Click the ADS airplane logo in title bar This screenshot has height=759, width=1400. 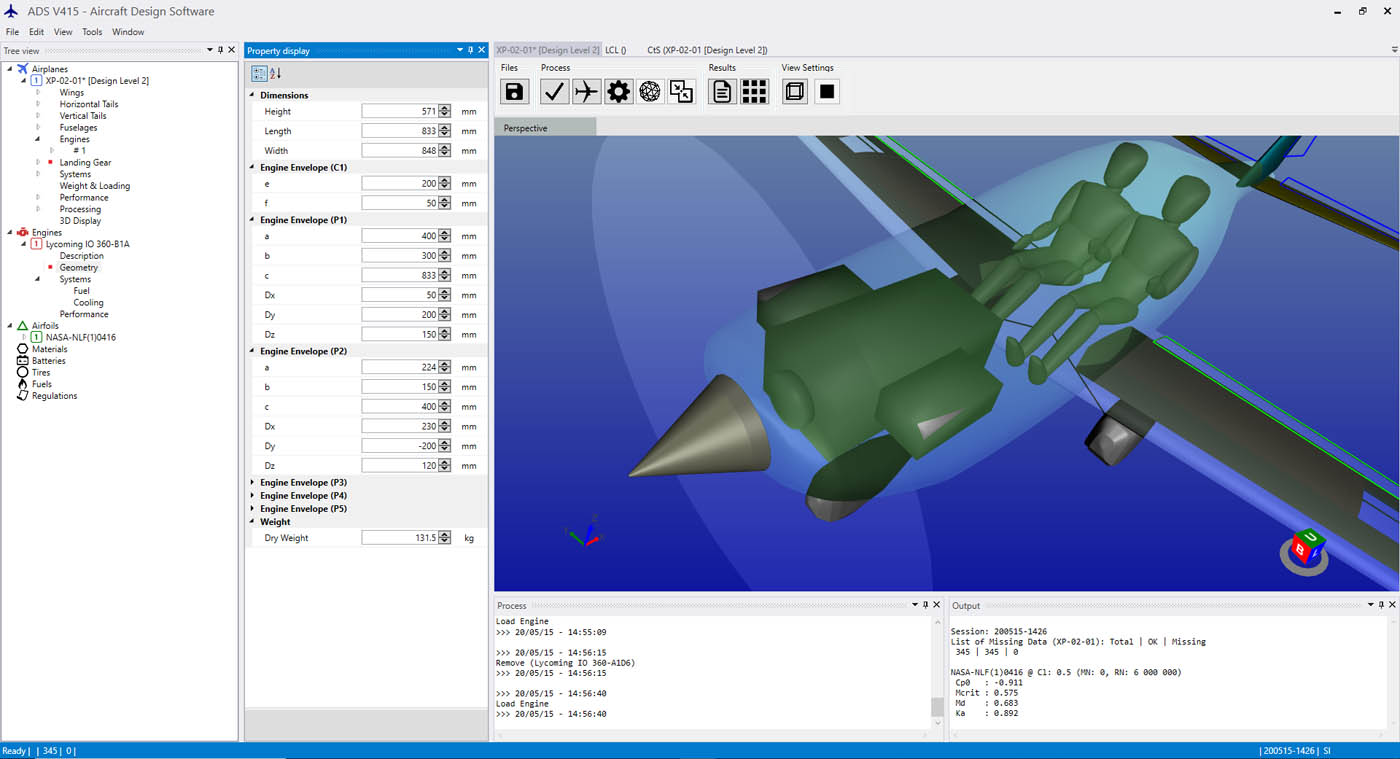(x=12, y=11)
